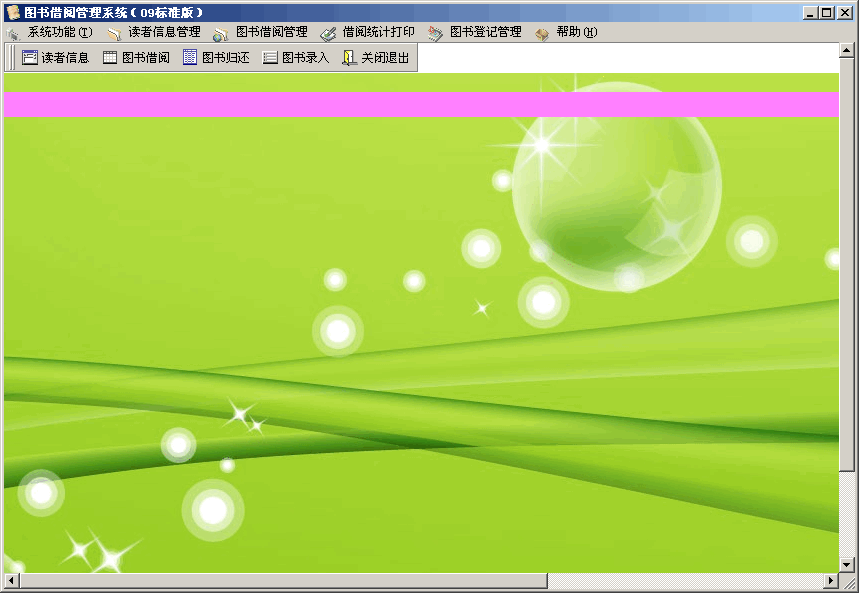859x593 pixels.
Task: Click the vertical scrollbar down arrow
Action: point(847,565)
